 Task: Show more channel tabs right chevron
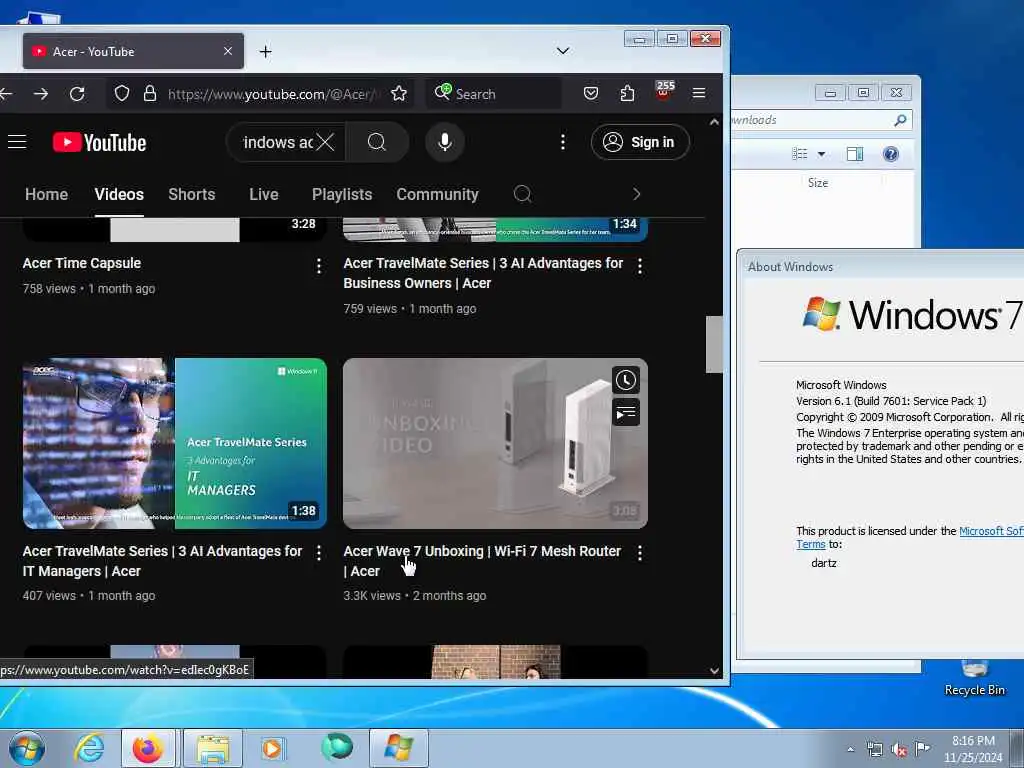pos(636,194)
